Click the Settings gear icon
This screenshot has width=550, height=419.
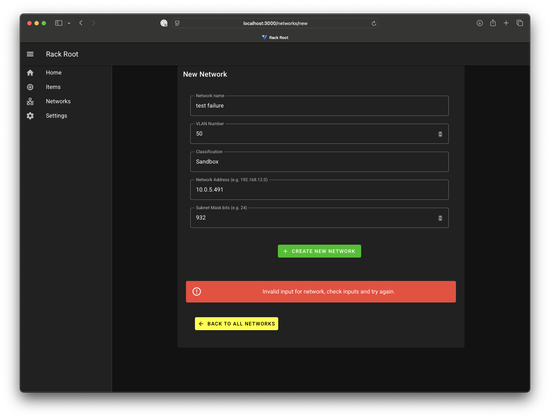30,116
